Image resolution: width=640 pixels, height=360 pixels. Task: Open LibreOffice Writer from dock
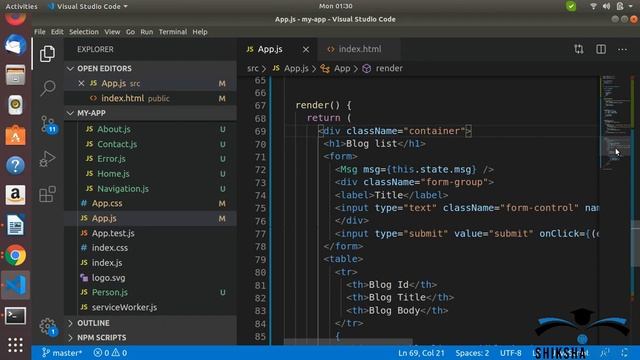pos(15,225)
